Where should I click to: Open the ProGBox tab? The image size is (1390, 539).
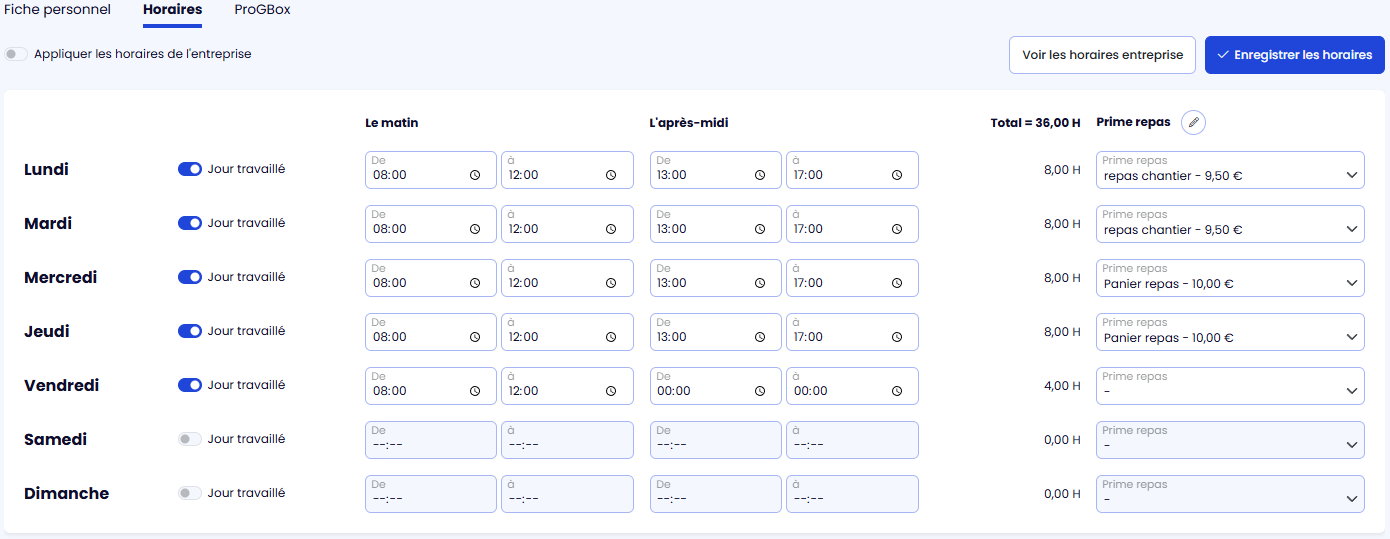pyautogui.click(x=262, y=10)
